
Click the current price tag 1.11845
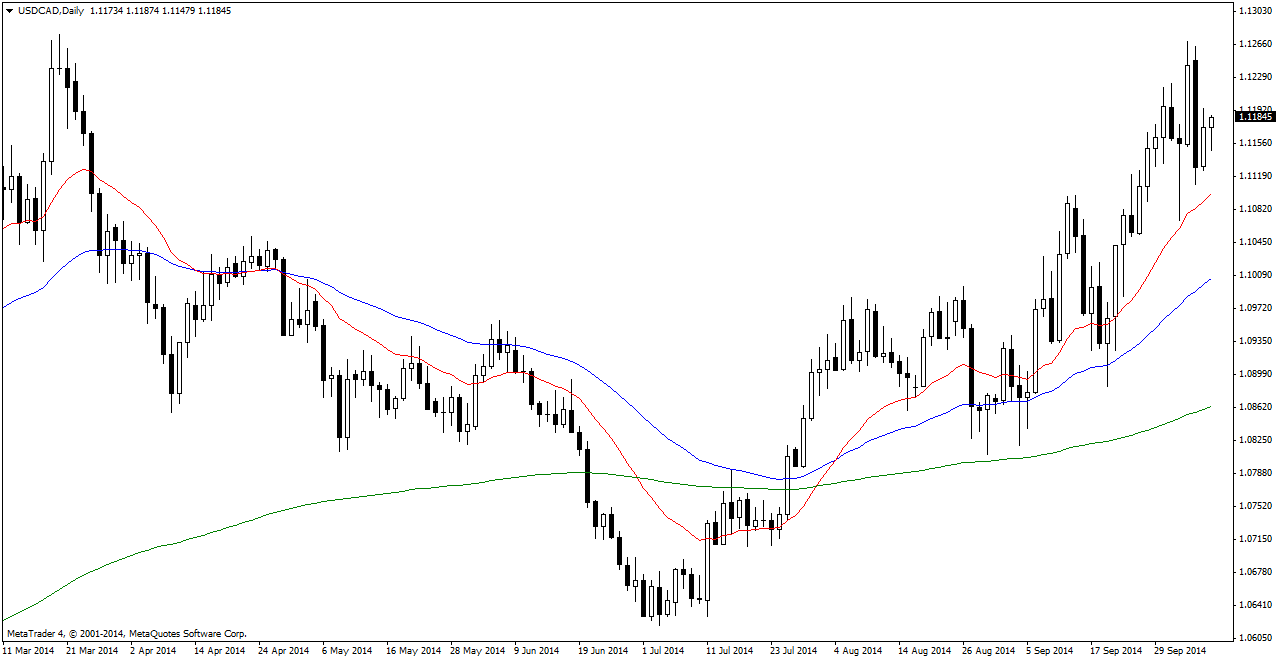[x=1254, y=117]
